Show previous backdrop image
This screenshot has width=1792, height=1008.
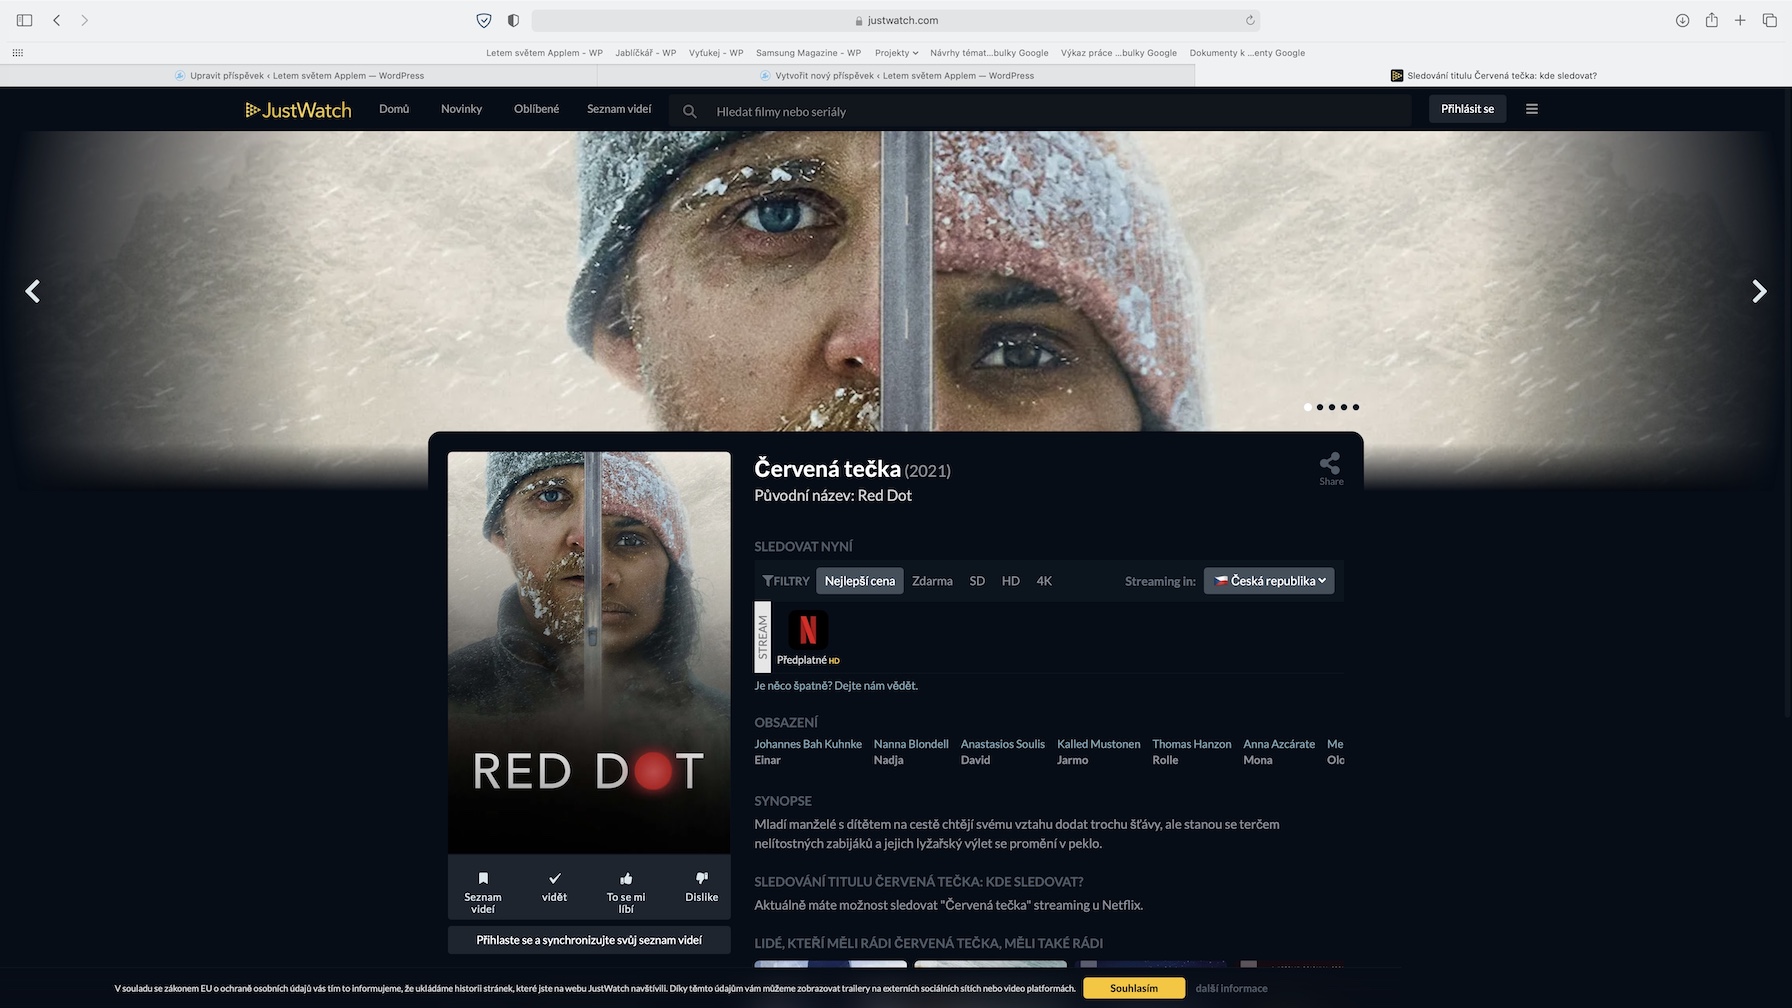(x=33, y=291)
